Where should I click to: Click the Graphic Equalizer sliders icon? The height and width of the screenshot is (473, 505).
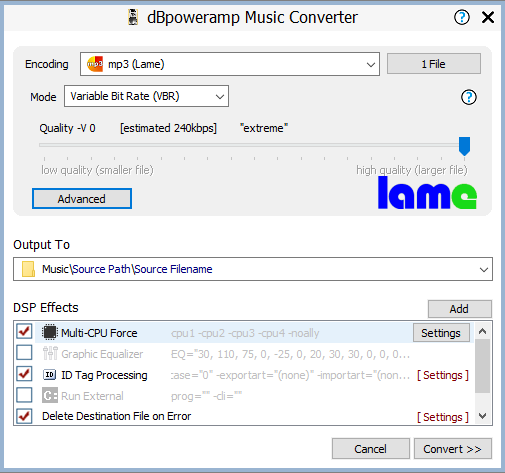(50, 353)
